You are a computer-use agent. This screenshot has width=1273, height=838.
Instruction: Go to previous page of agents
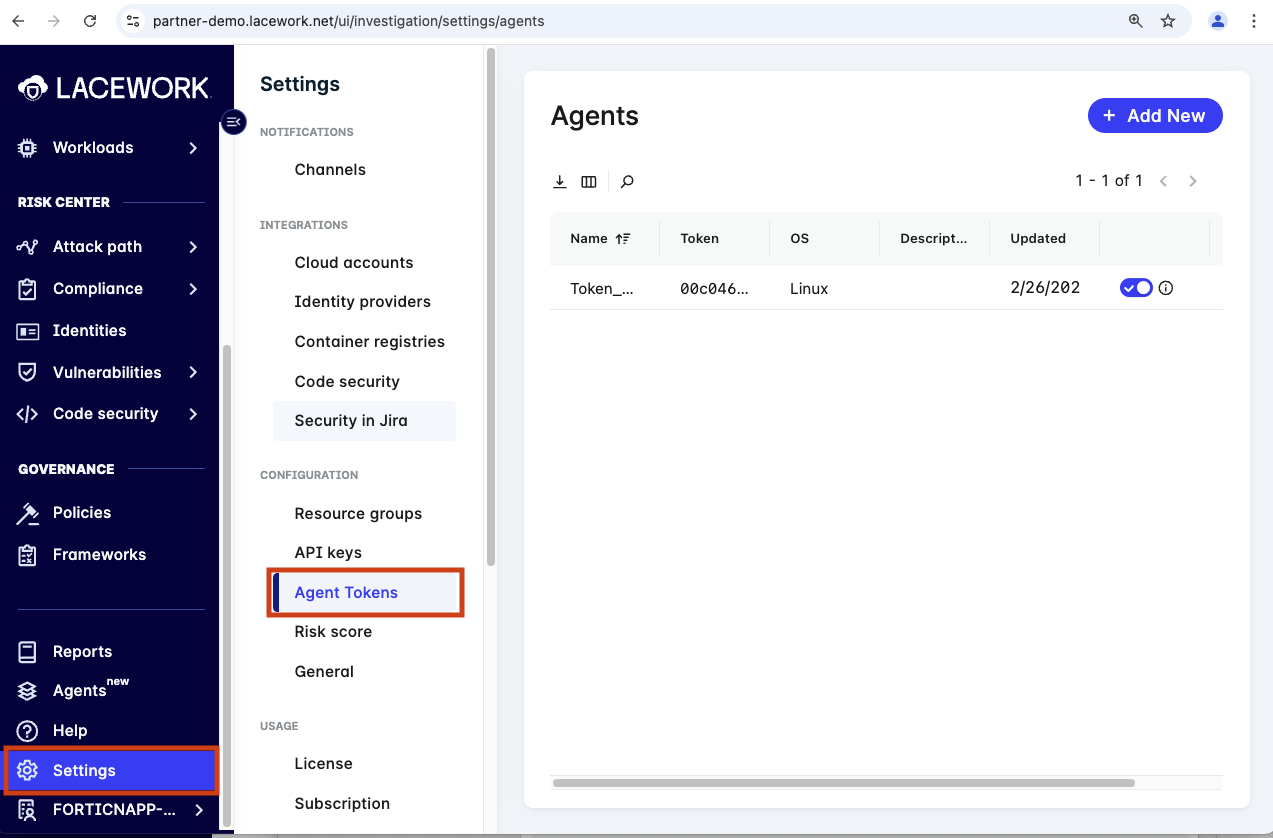pyautogui.click(x=1163, y=181)
